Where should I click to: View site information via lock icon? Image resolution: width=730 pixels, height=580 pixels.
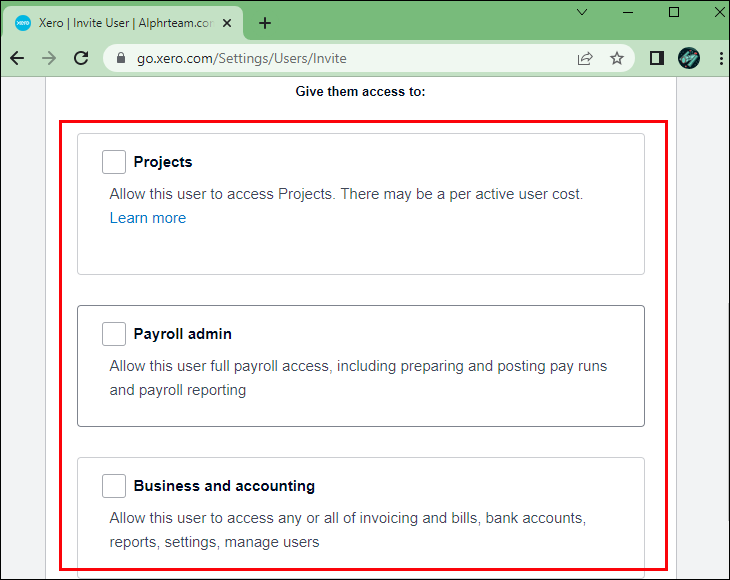point(122,58)
